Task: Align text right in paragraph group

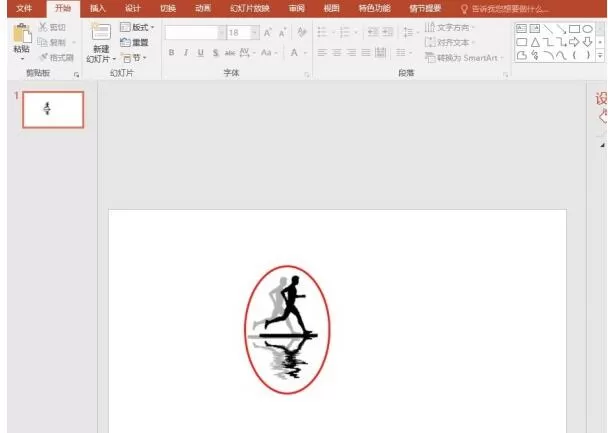Action: click(x=351, y=52)
